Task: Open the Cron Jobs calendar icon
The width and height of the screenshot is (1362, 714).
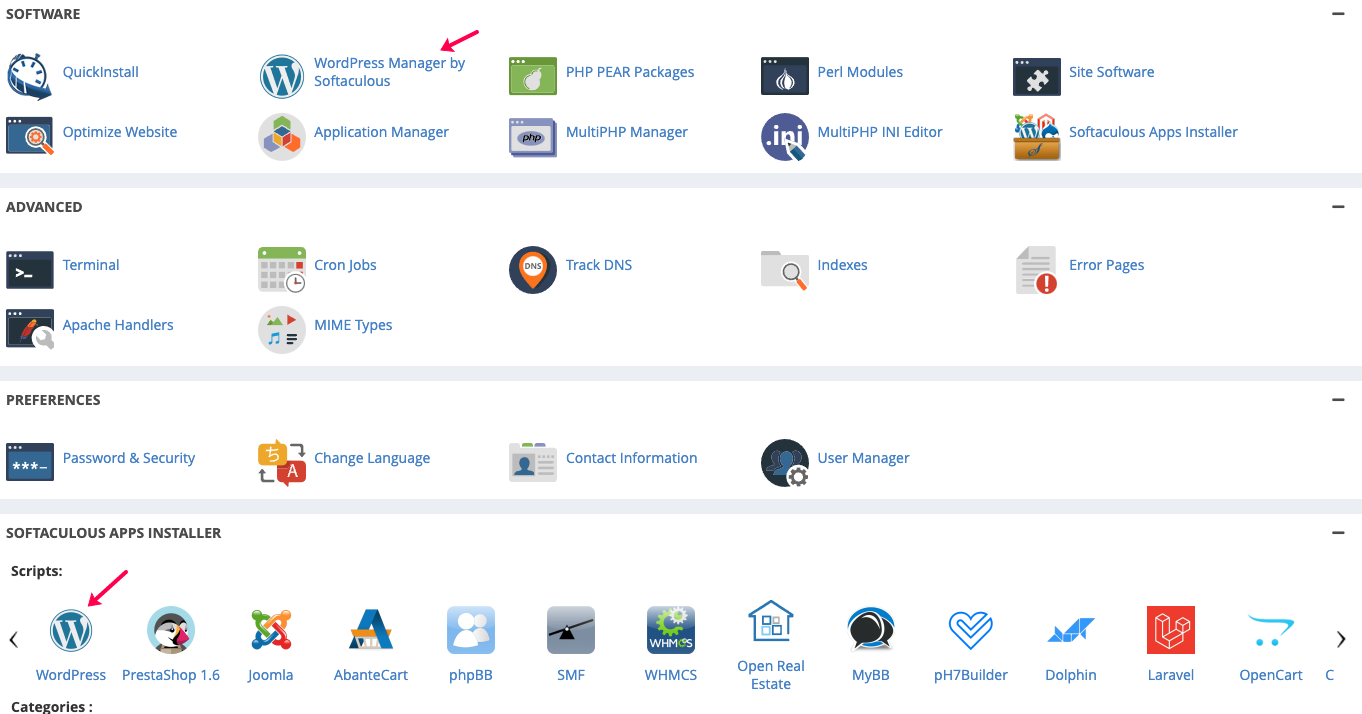Action: 282,269
